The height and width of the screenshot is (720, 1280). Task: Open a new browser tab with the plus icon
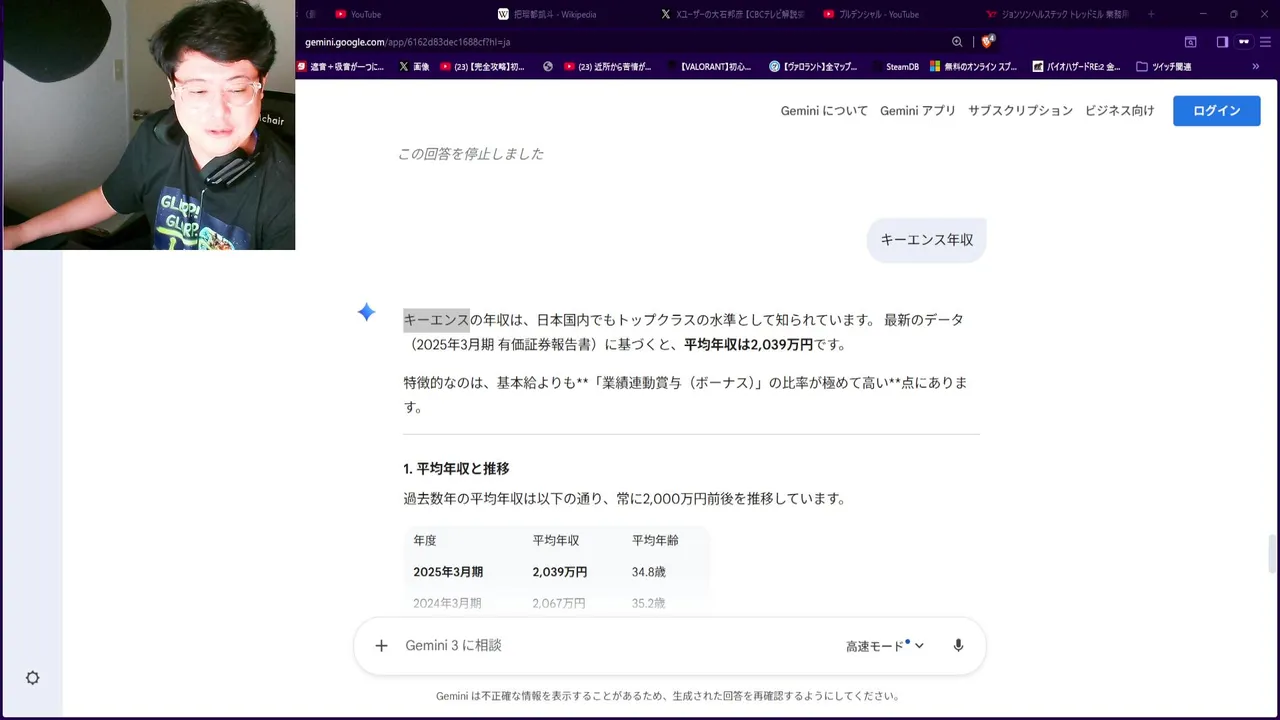click(x=1151, y=14)
